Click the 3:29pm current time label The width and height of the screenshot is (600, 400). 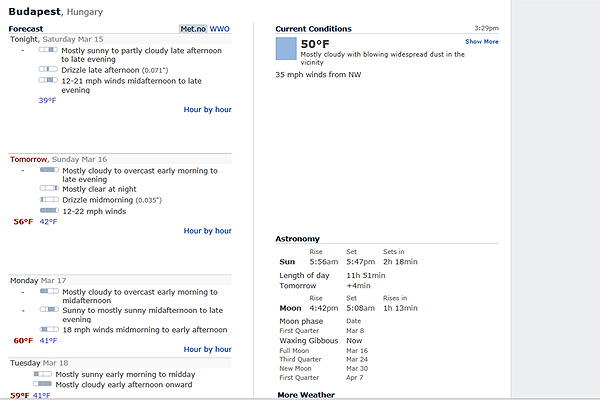pos(486,28)
